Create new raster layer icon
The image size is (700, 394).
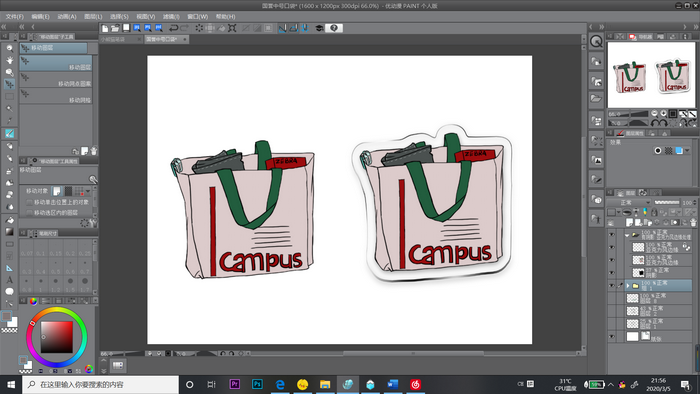629,222
